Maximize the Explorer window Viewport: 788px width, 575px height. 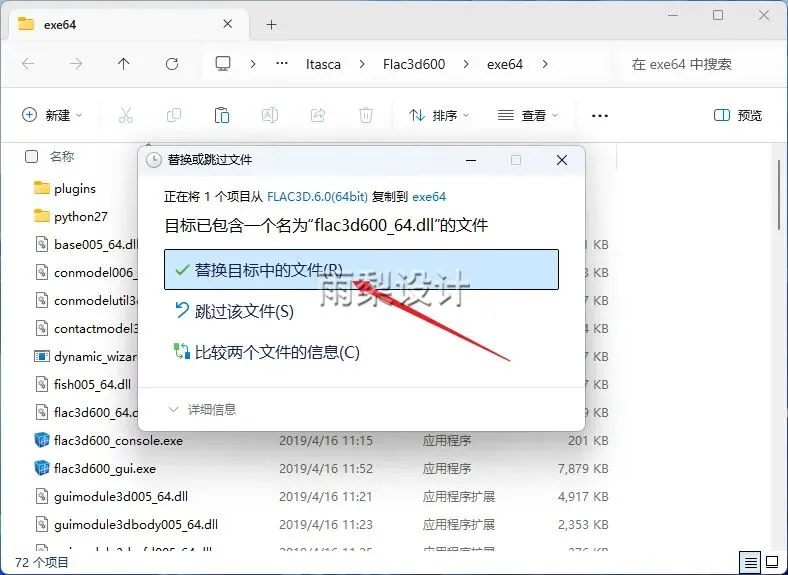pyautogui.click(x=718, y=15)
